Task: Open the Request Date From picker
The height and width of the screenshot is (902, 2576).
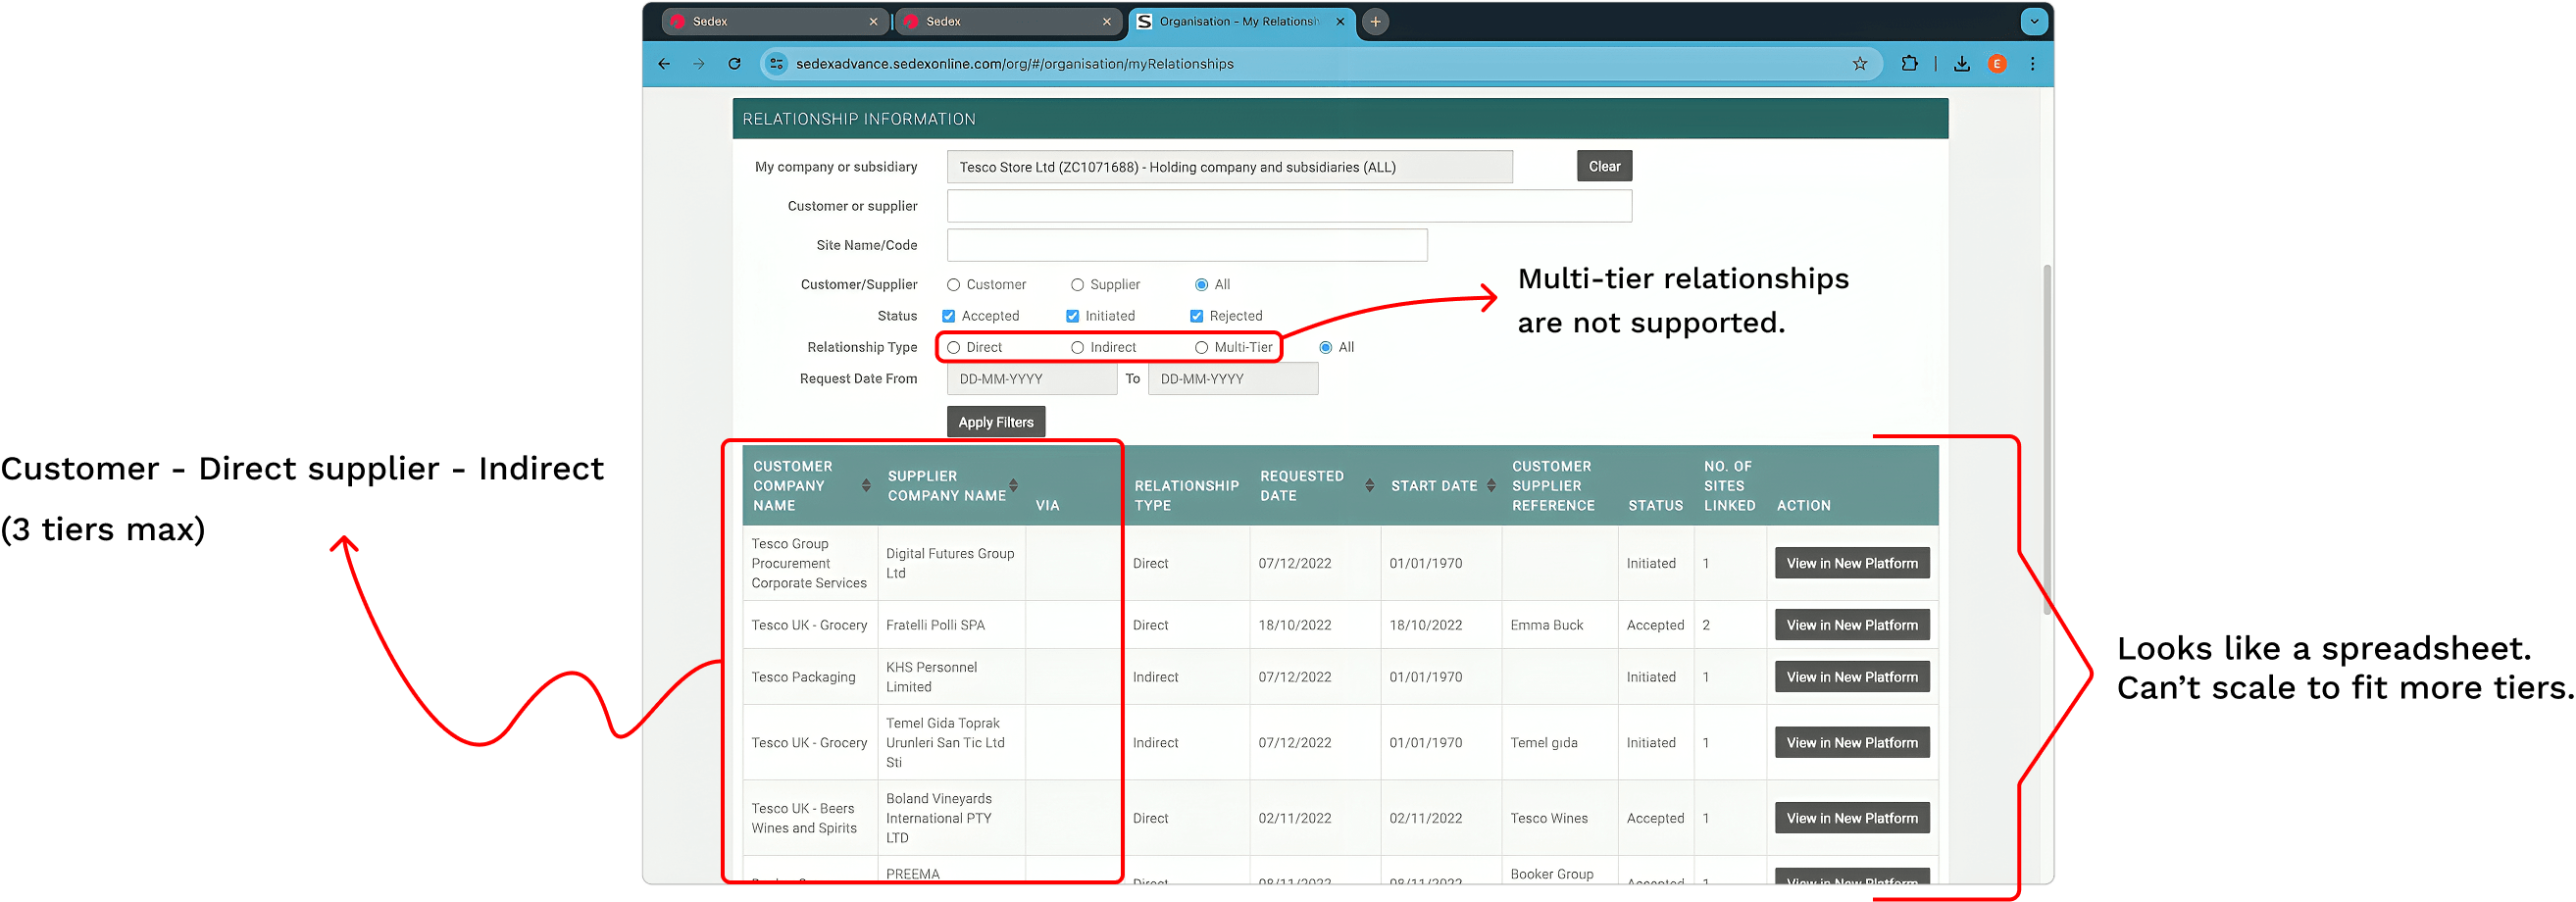Action: (x=1031, y=379)
